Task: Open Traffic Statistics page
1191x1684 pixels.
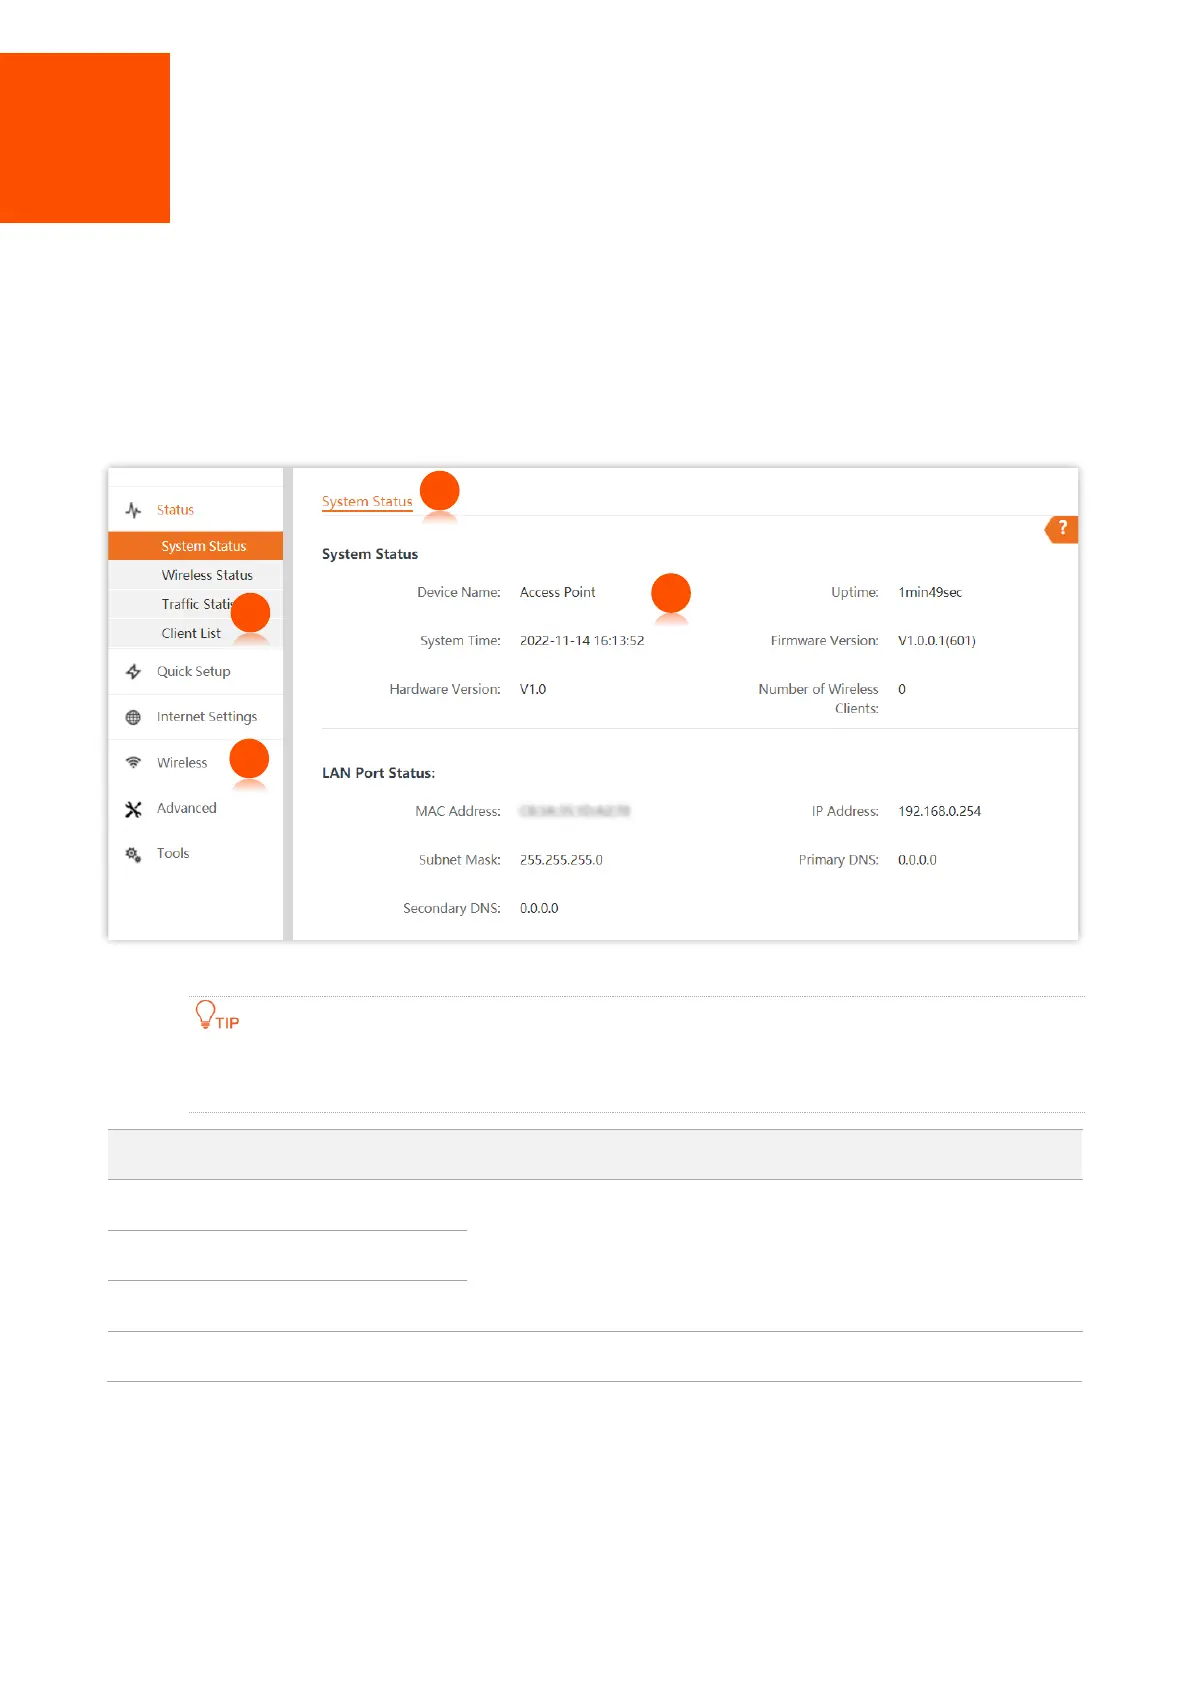Action: pos(196,604)
